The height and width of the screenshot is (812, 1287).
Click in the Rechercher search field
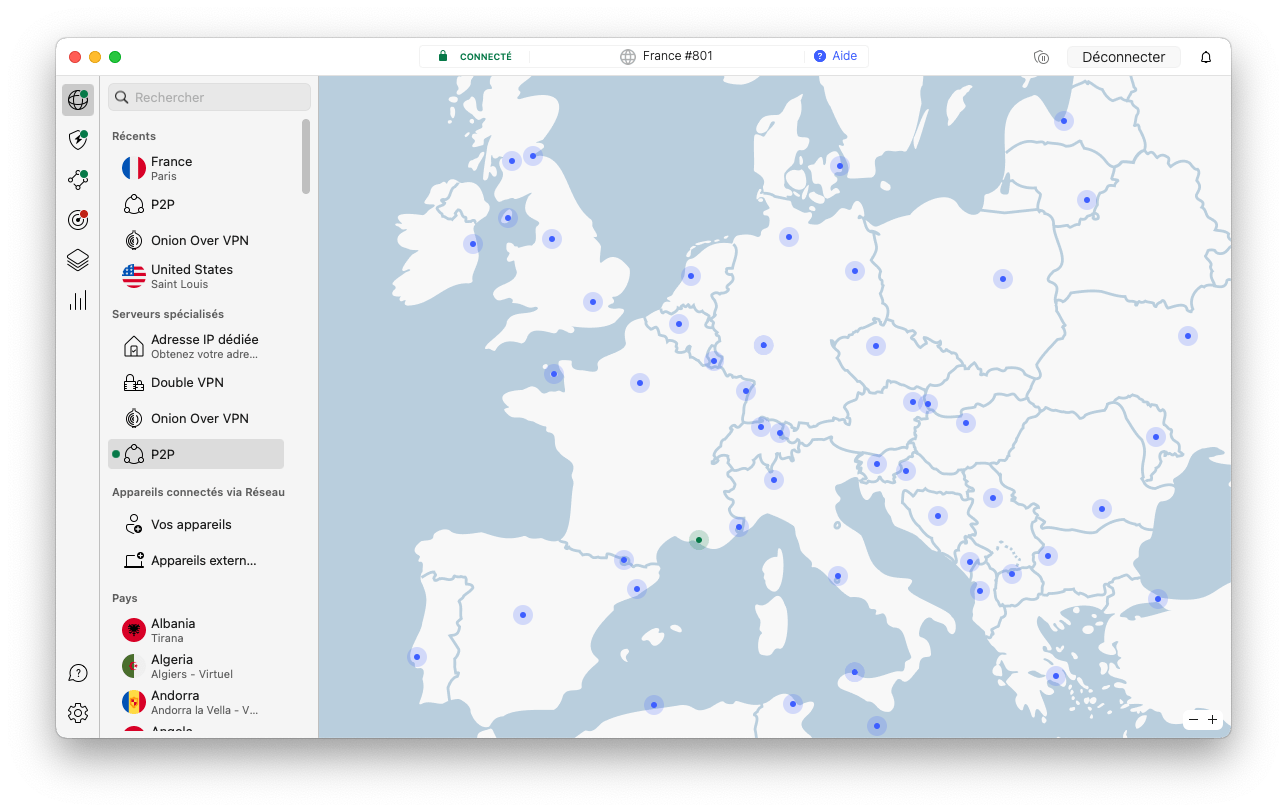point(210,97)
